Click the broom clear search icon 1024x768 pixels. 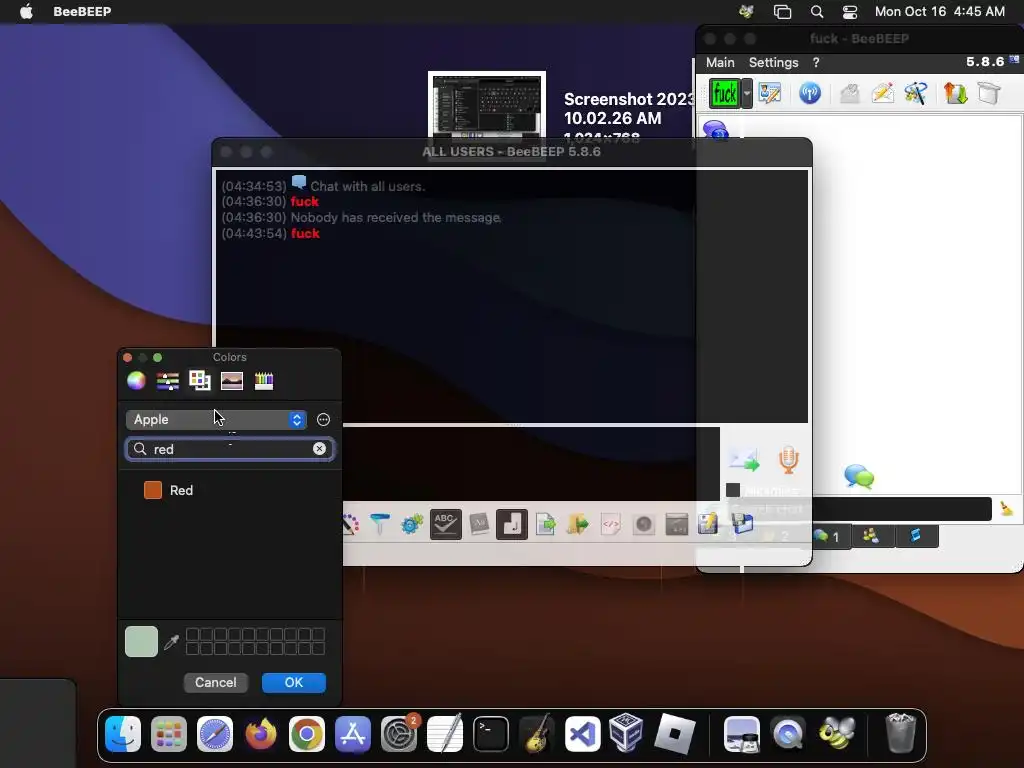[1006, 508]
